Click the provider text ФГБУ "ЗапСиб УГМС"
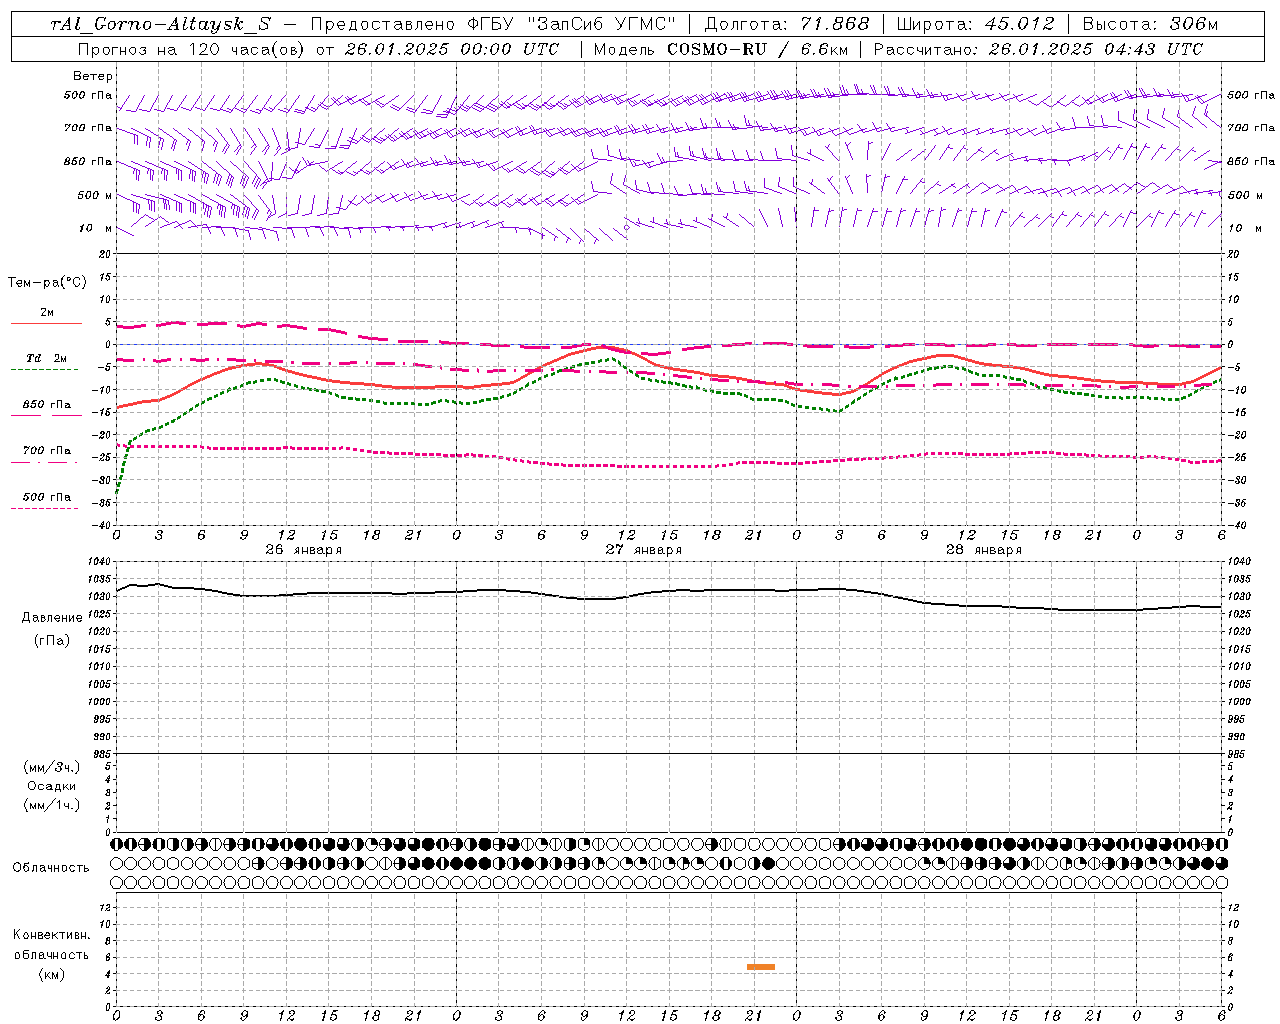This screenshot has width=1280, height=1024. tap(570, 25)
